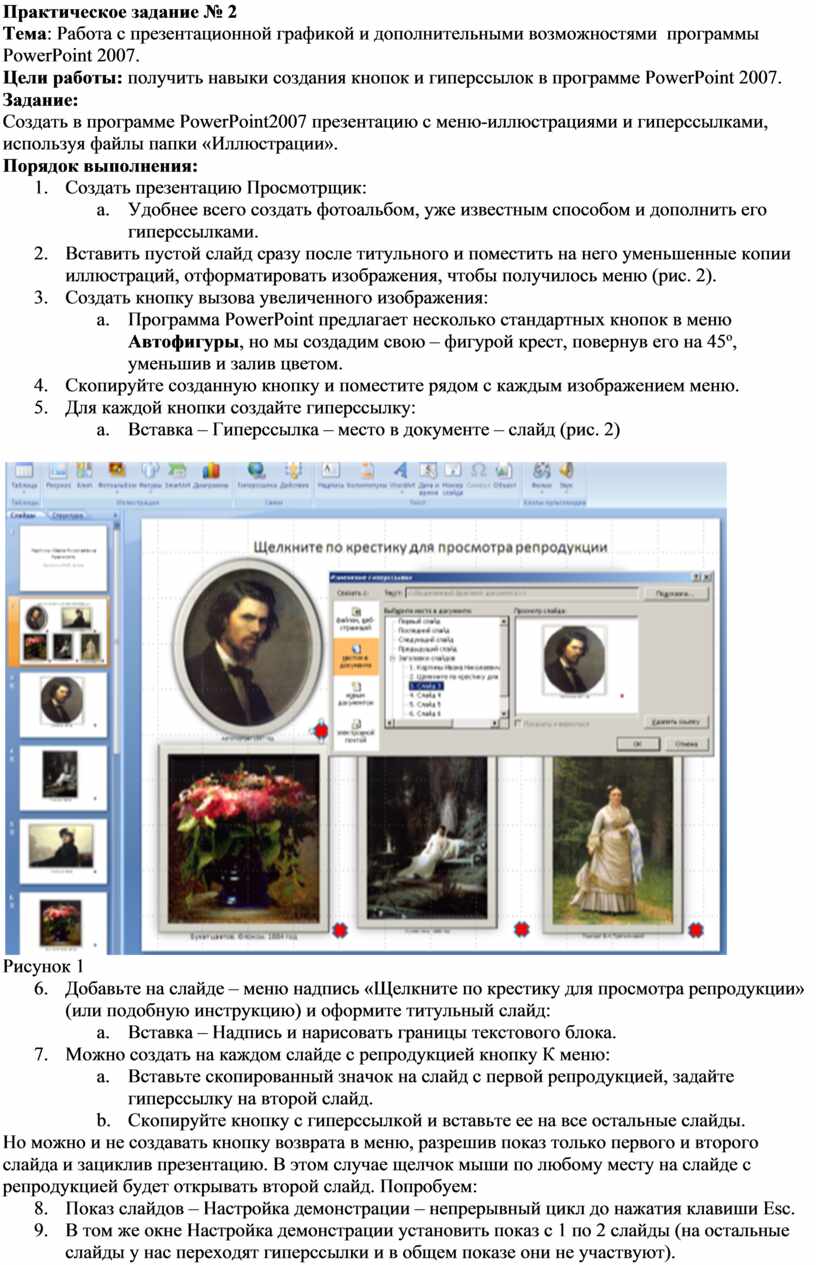Click the Звук sound icon
The height and width of the screenshot is (1265, 816).
(x=567, y=476)
